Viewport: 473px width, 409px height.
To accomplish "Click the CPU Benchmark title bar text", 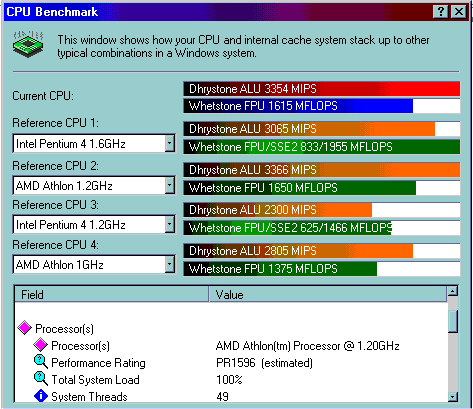I will (x=52, y=12).
